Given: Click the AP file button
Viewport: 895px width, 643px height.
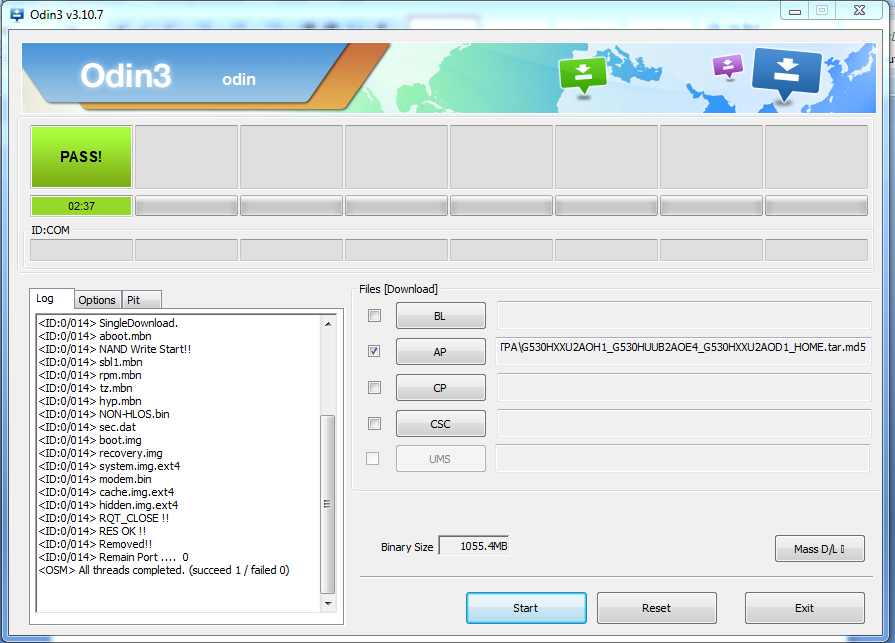Looking at the screenshot, I should pyautogui.click(x=441, y=351).
